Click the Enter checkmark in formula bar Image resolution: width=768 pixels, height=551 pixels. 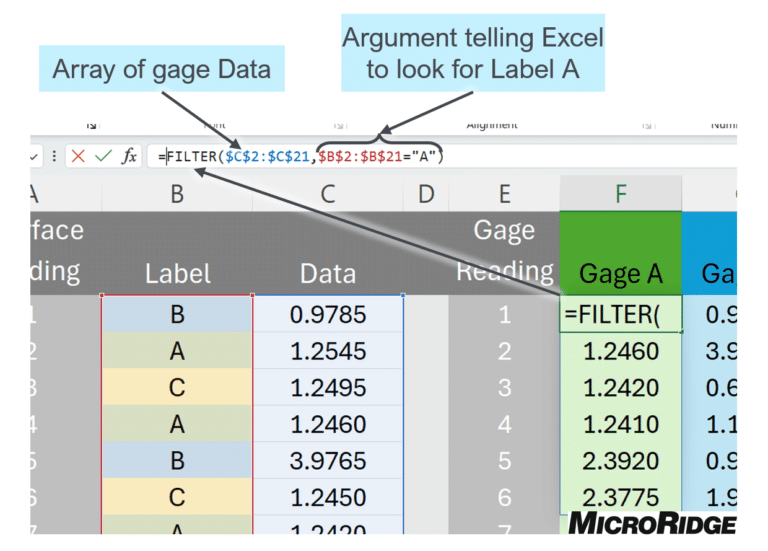(102, 156)
